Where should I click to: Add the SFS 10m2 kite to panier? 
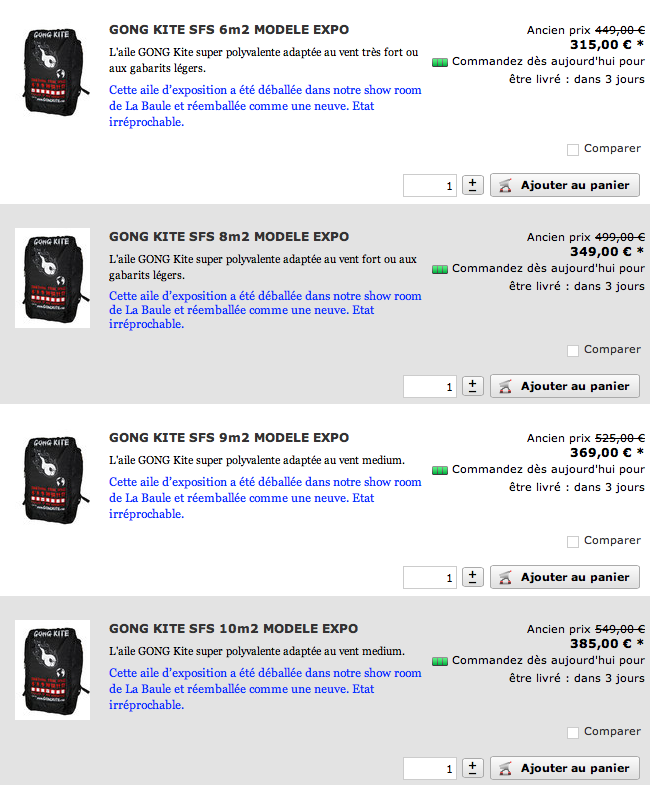(565, 768)
